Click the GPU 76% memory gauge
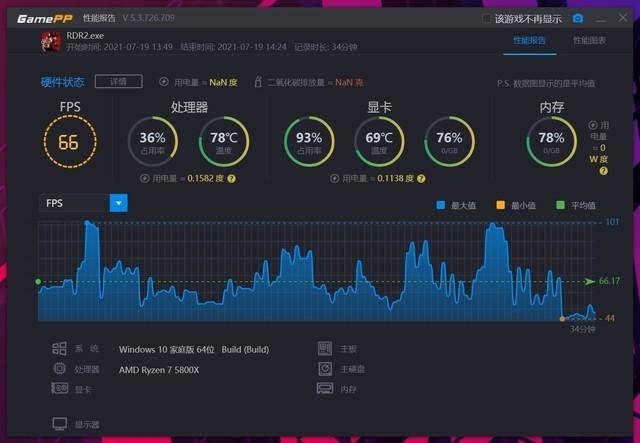The height and width of the screenshot is (443, 640). pyautogui.click(x=449, y=142)
